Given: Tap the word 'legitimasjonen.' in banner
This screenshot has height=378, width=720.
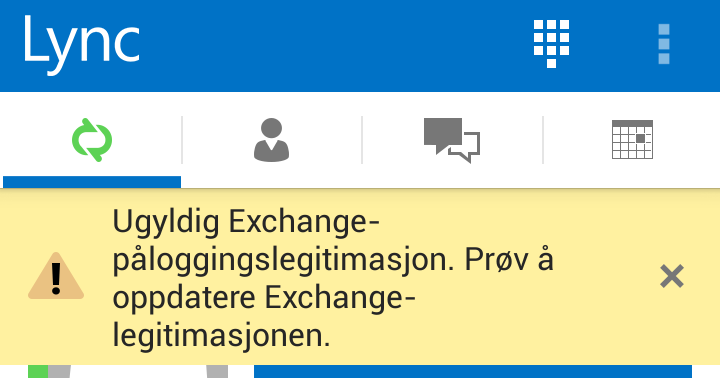Looking at the screenshot, I should click(x=221, y=335).
